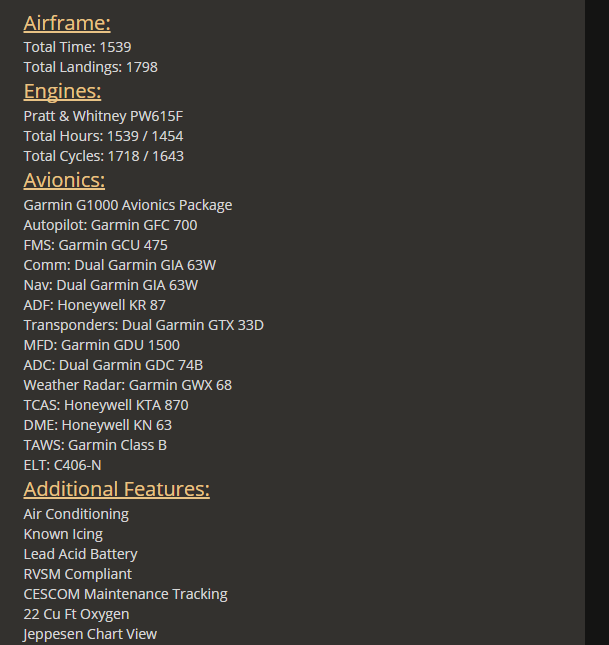Click the Jeppesen Chart View line

90,634
